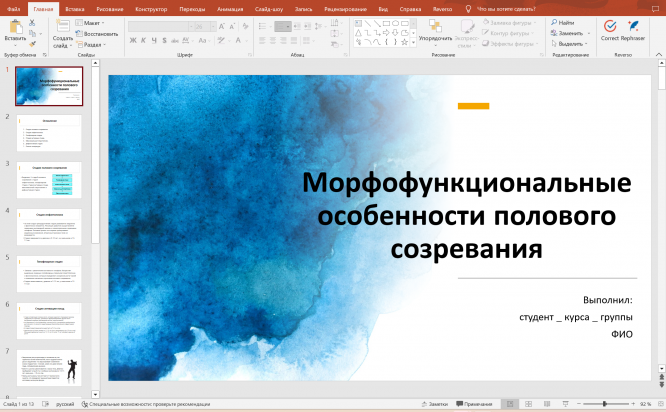Screen dimensions: 666x412
Task: Click the Заменить replace button
Action: coord(571,33)
